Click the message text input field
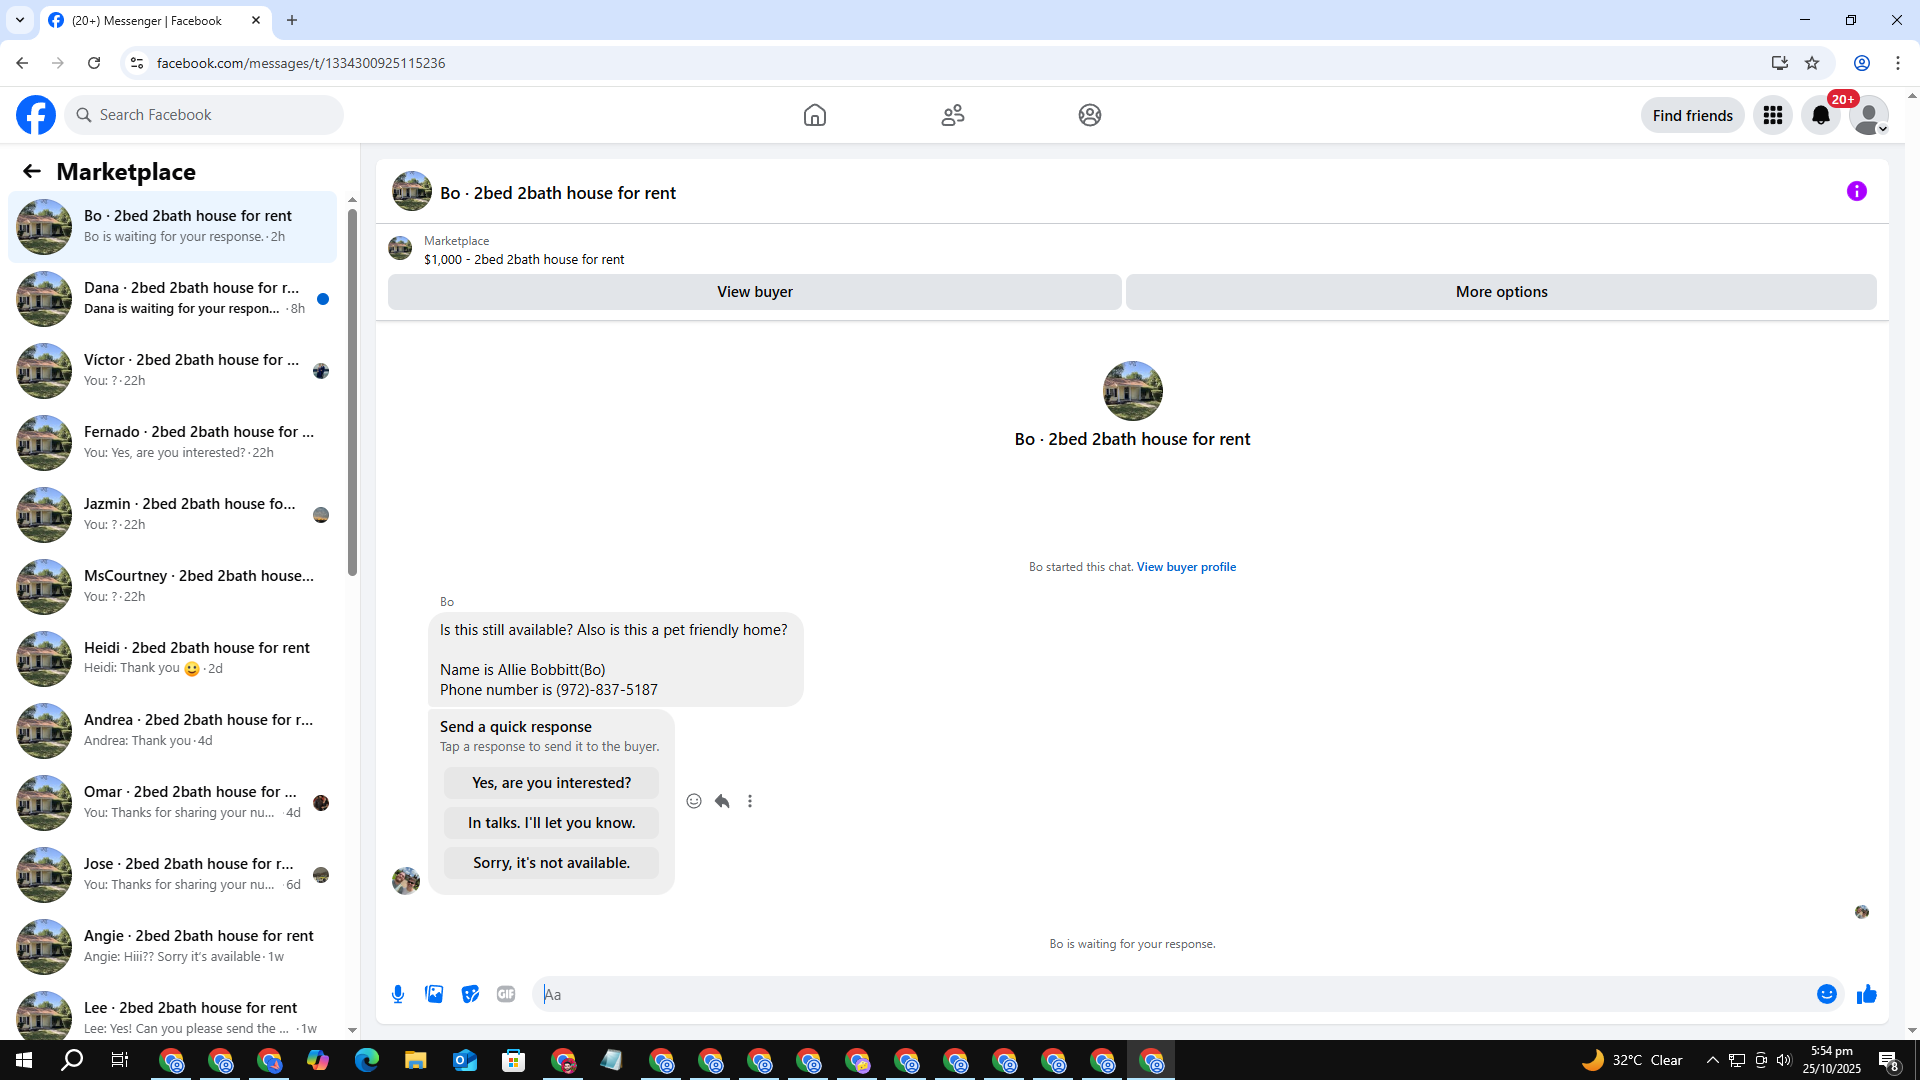 [1170, 994]
